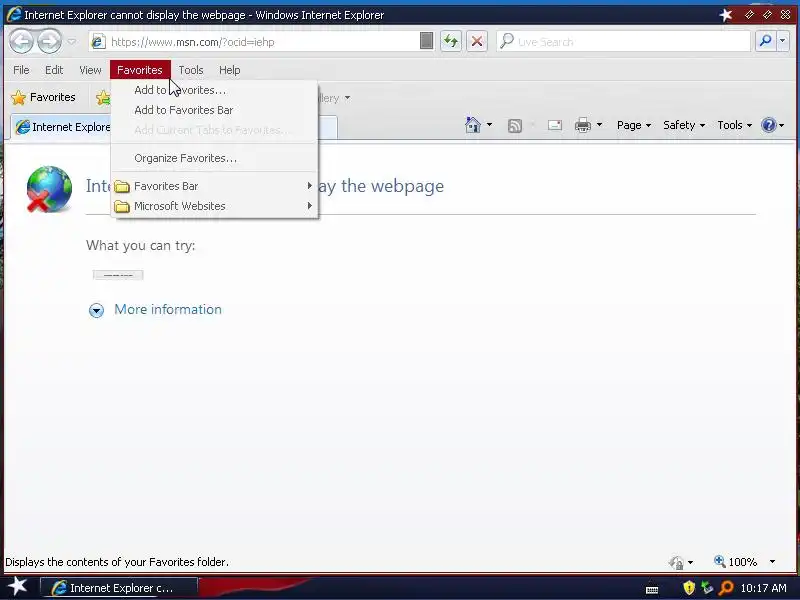This screenshot has width=800, height=600.
Task: Click the Back navigation arrow button
Action: tap(21, 41)
